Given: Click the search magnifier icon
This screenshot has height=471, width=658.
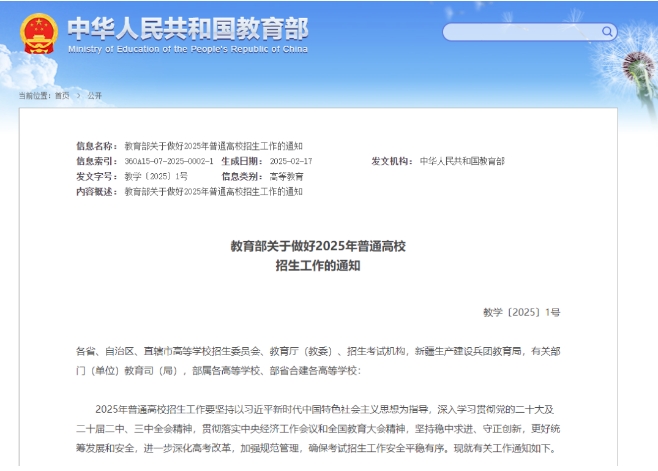Looking at the screenshot, I should tap(607, 31).
